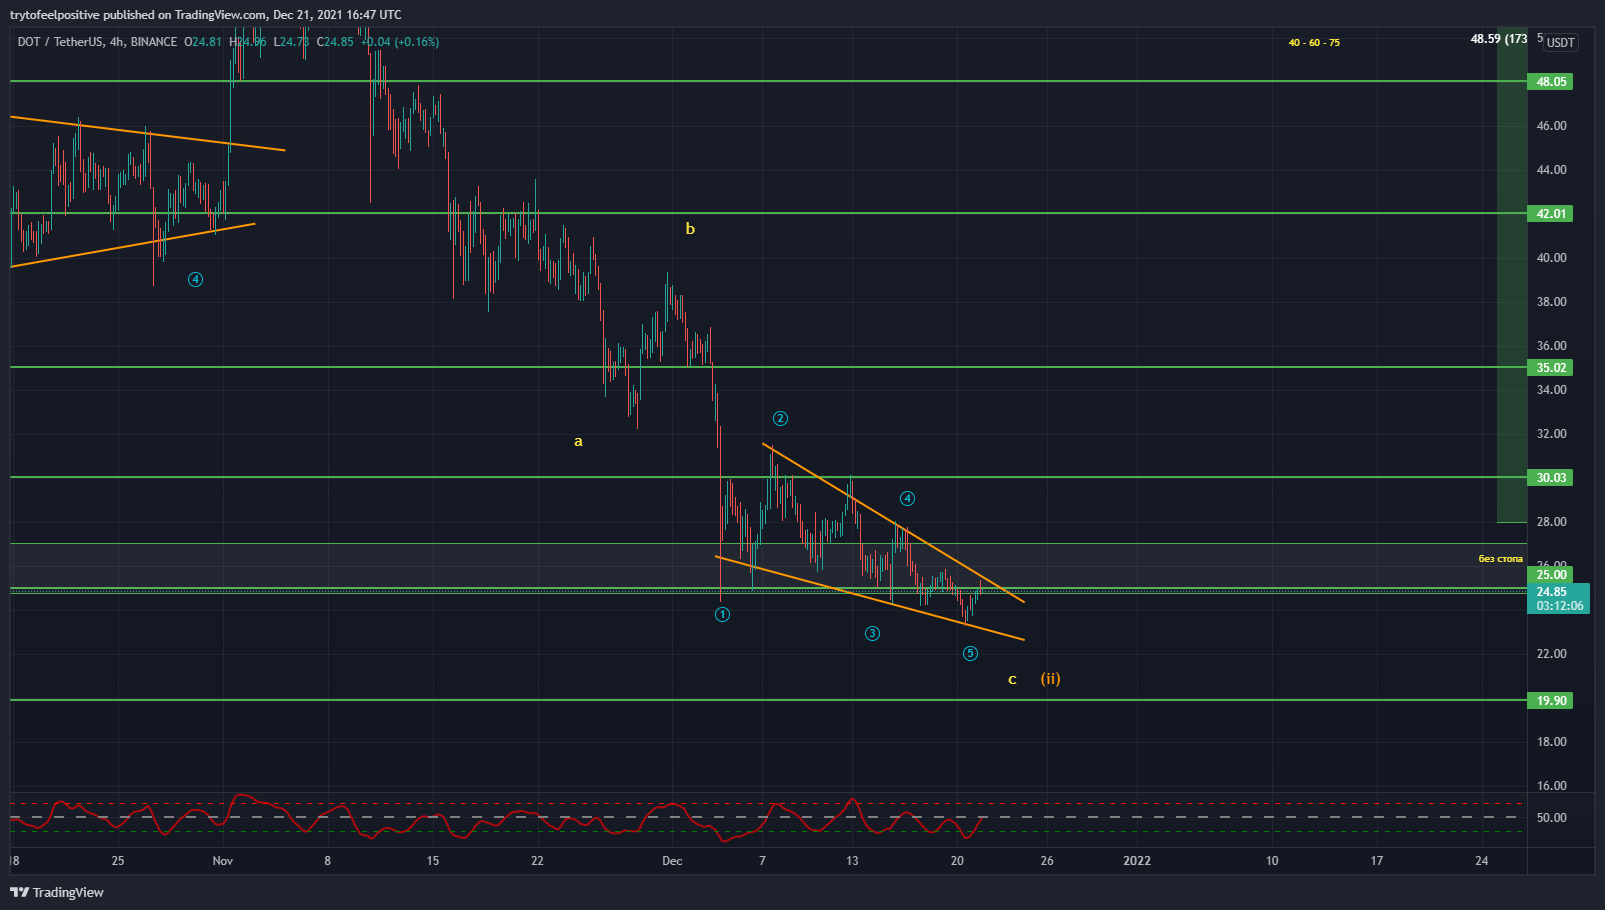This screenshot has height=910, width=1605.
Task: Click the 16.00 price scale value
Action: pos(1551,786)
